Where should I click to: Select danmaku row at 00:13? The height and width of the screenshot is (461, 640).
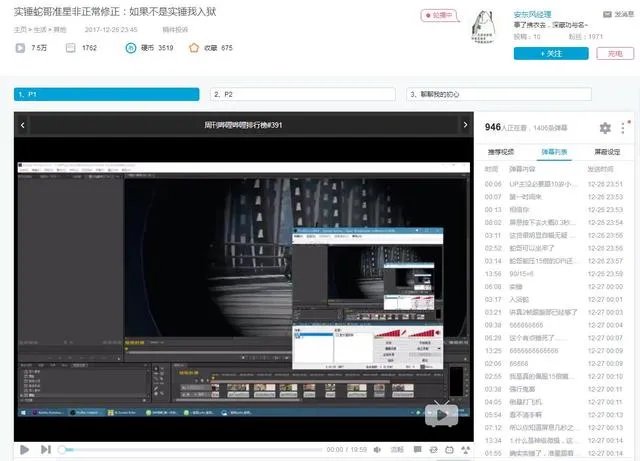[554, 209]
